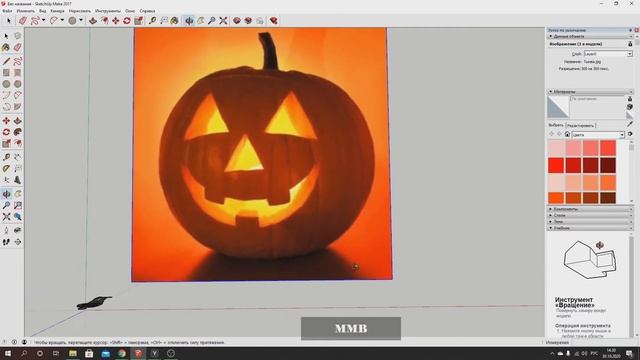Click the material name field
640x360 pixels.
point(597,99)
